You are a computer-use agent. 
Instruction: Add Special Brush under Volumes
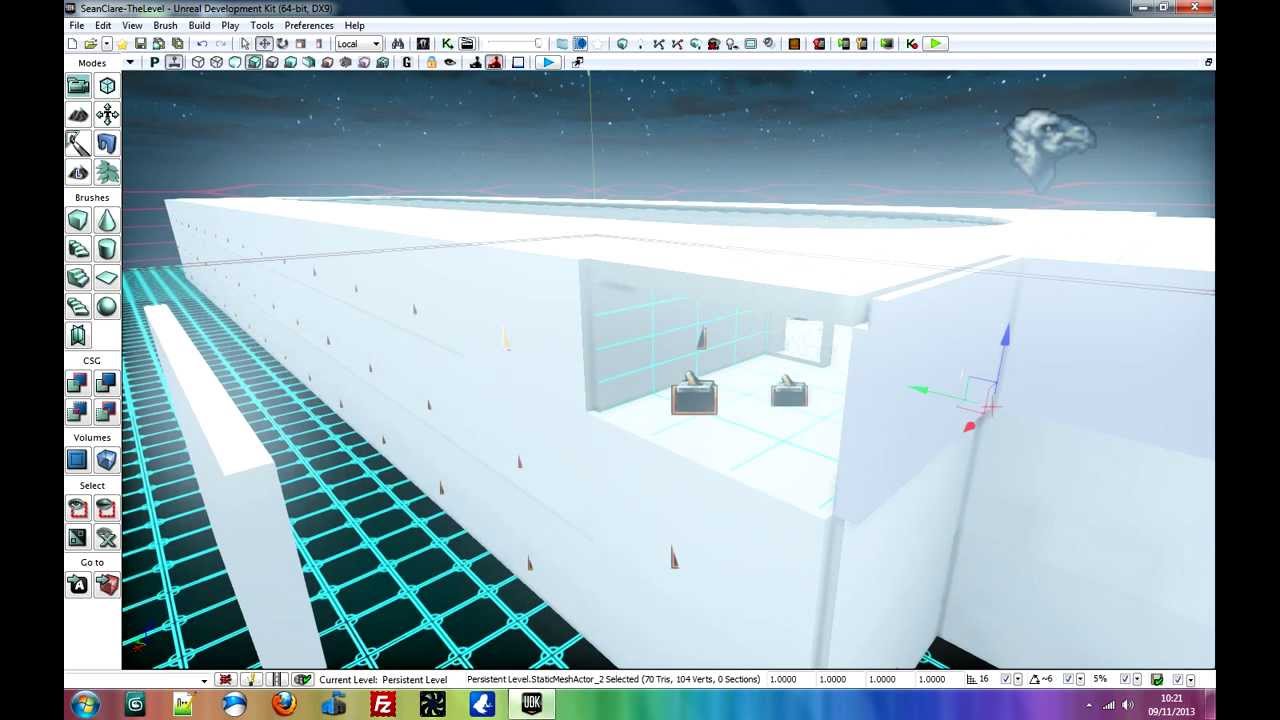coord(78,460)
